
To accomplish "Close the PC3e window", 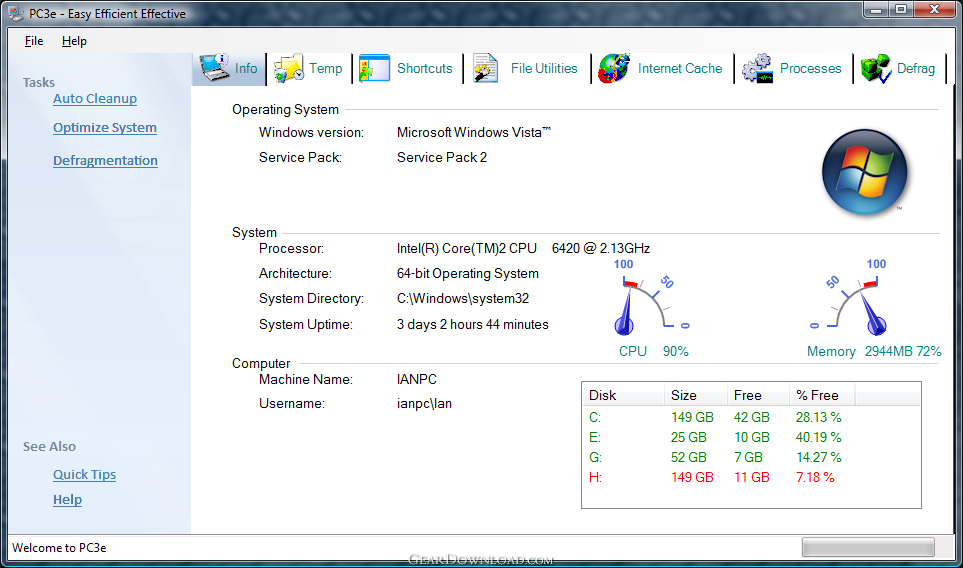I will click(x=935, y=9).
